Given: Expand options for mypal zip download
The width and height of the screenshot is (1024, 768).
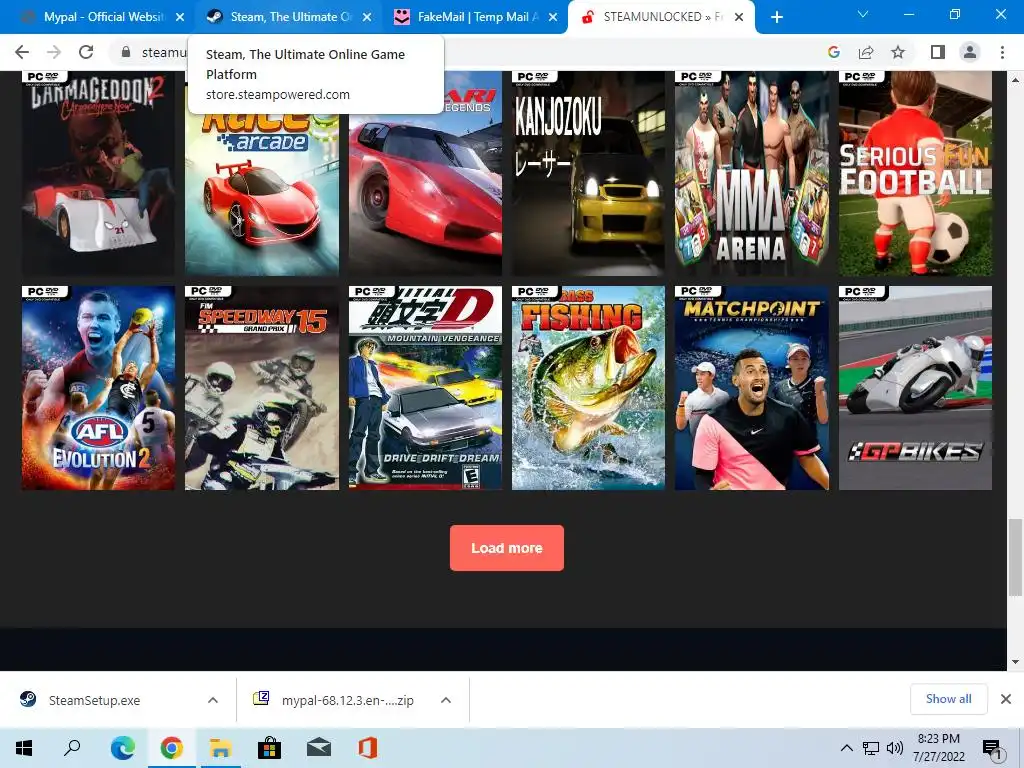Looking at the screenshot, I should point(446,700).
